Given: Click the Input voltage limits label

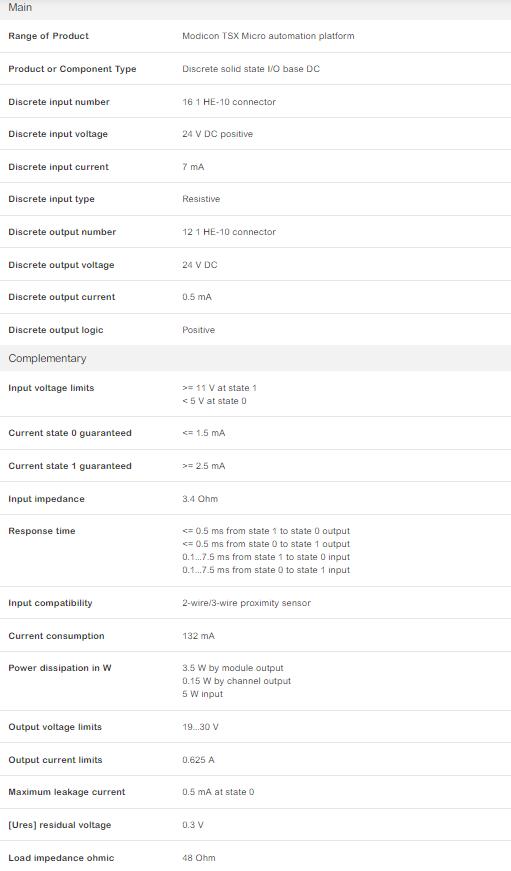Looking at the screenshot, I should 51,388.
